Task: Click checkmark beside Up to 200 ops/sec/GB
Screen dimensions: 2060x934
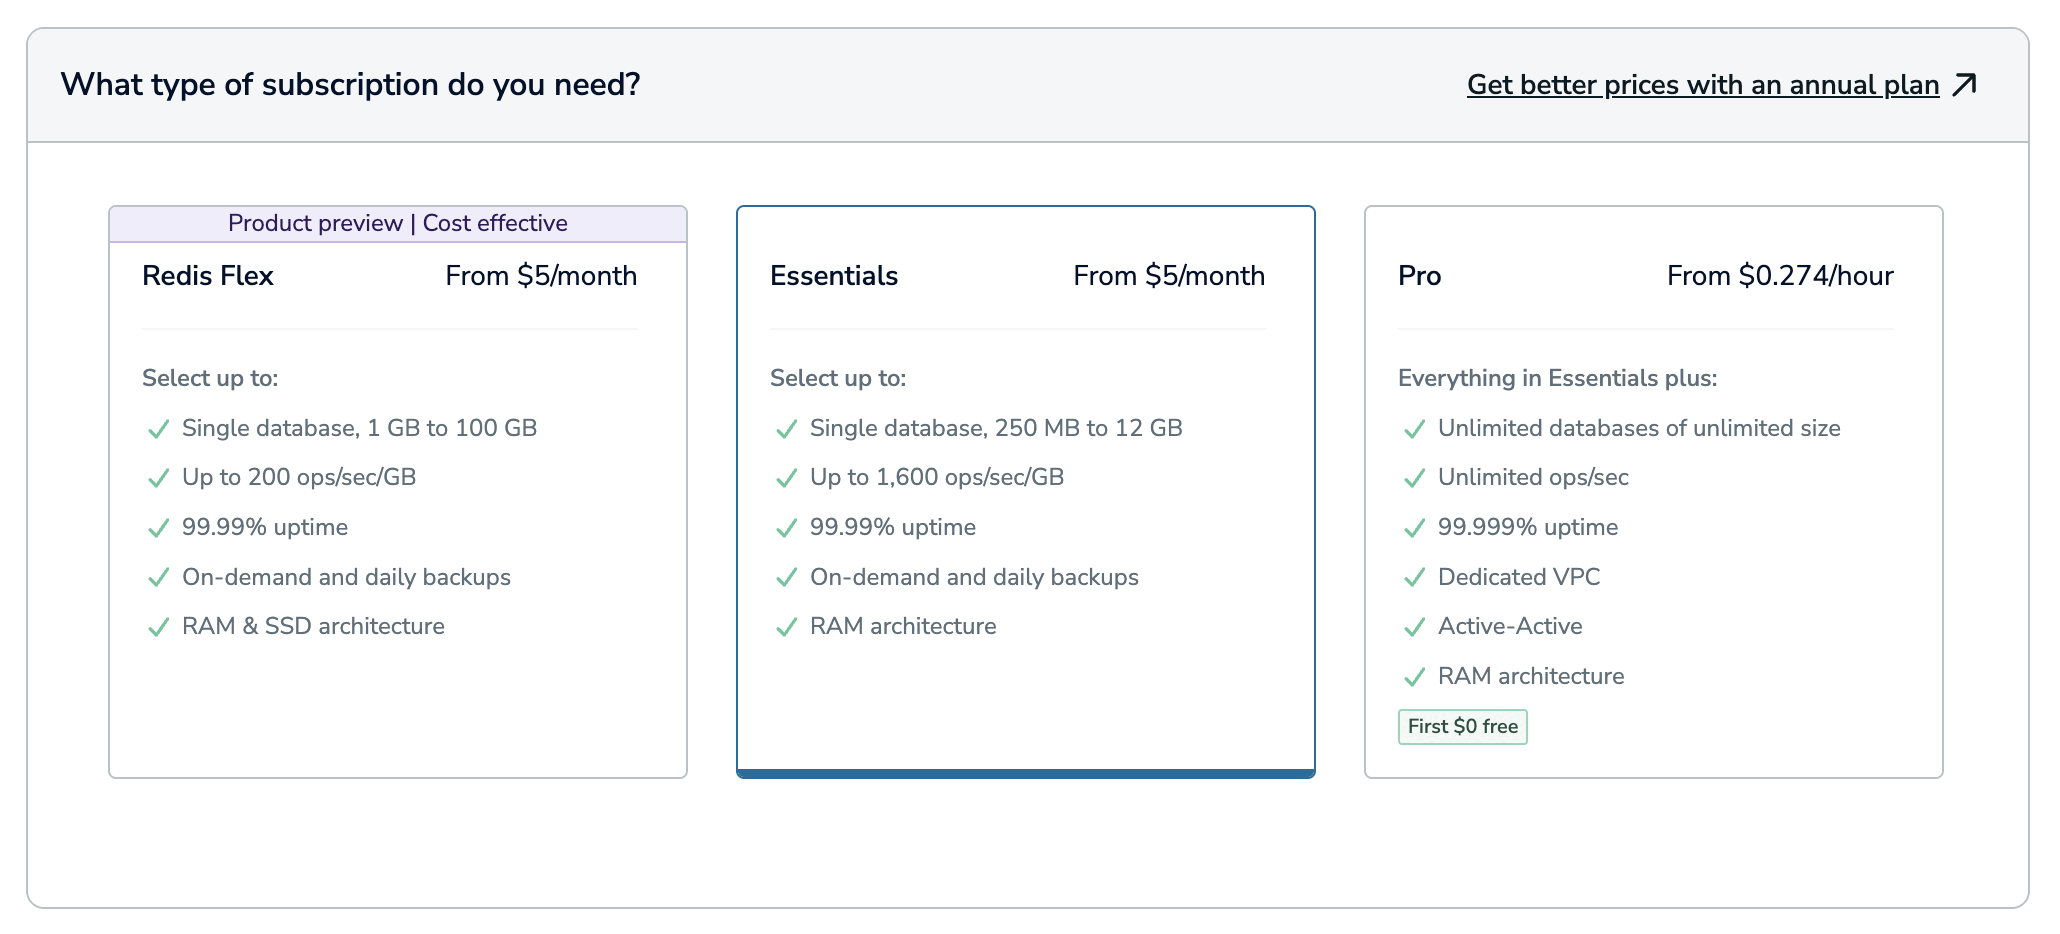Action: point(158,478)
